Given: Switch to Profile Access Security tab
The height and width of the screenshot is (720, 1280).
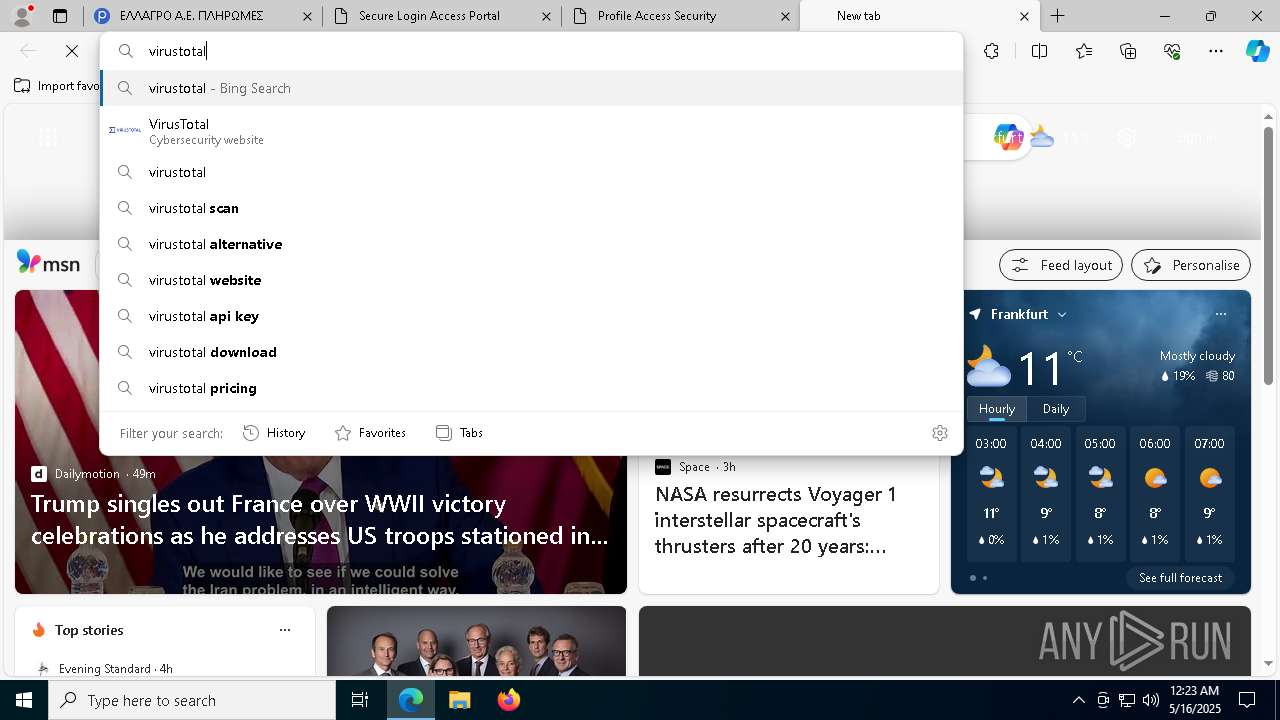Looking at the screenshot, I should [x=680, y=16].
